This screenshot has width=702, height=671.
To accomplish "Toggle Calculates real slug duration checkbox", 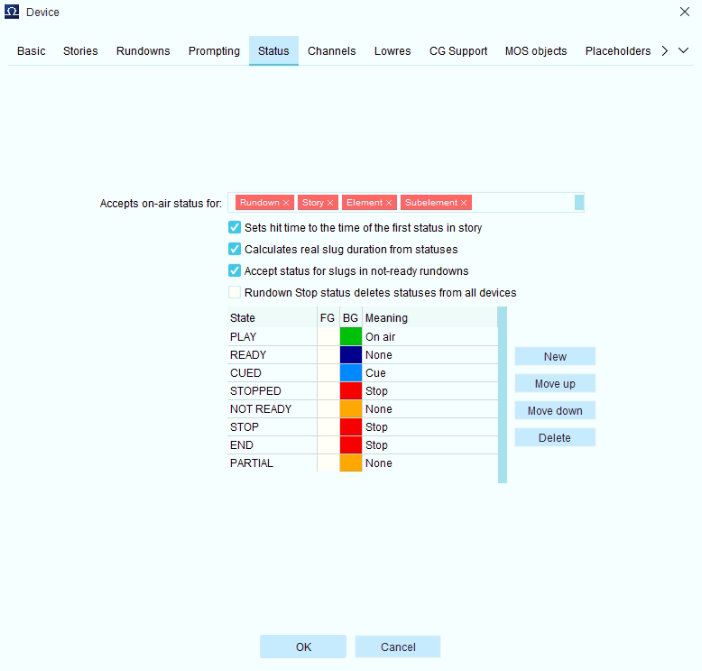I will click(235, 249).
